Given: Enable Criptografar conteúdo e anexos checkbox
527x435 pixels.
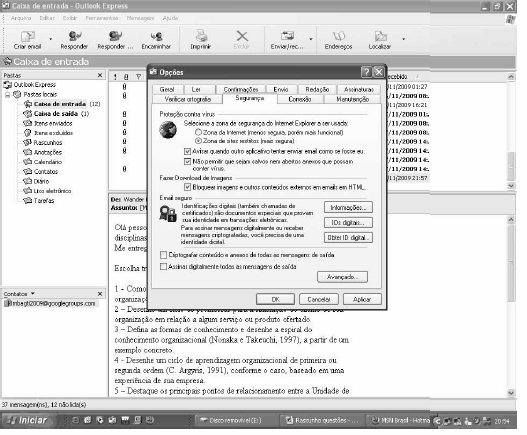Looking at the screenshot, I should click(x=164, y=255).
